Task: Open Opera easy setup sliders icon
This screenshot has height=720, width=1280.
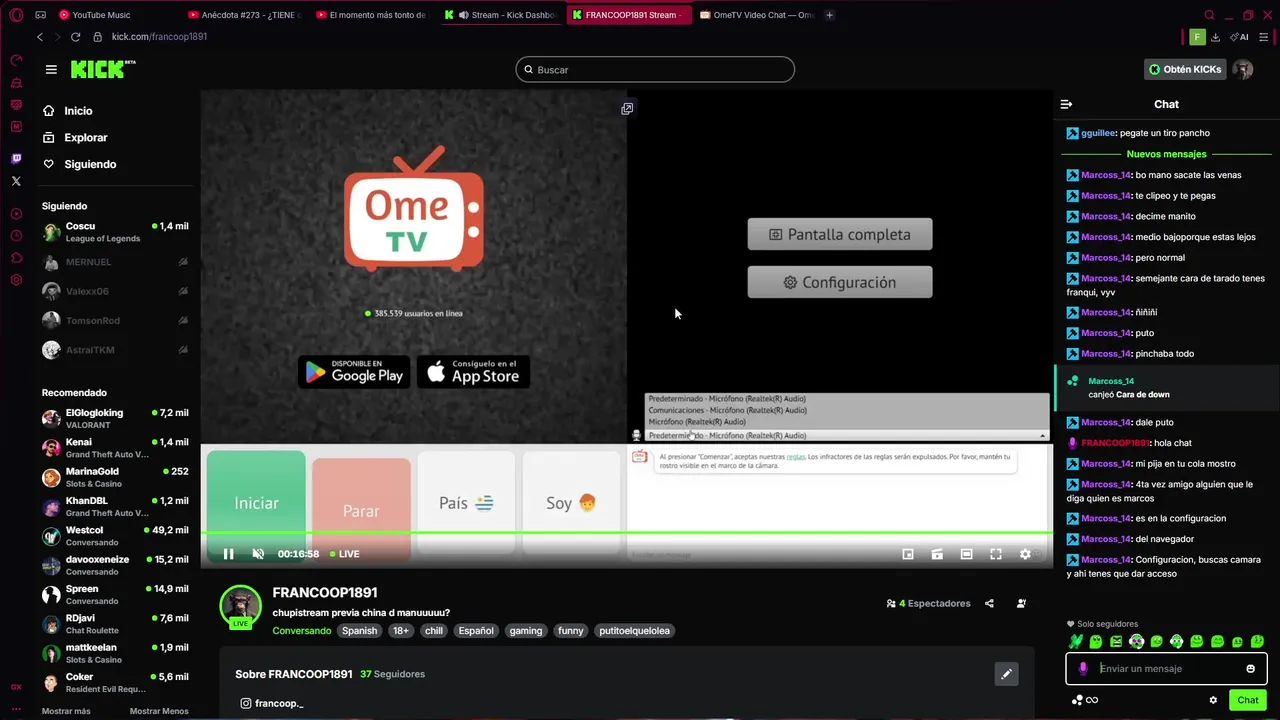Action: click(1265, 37)
